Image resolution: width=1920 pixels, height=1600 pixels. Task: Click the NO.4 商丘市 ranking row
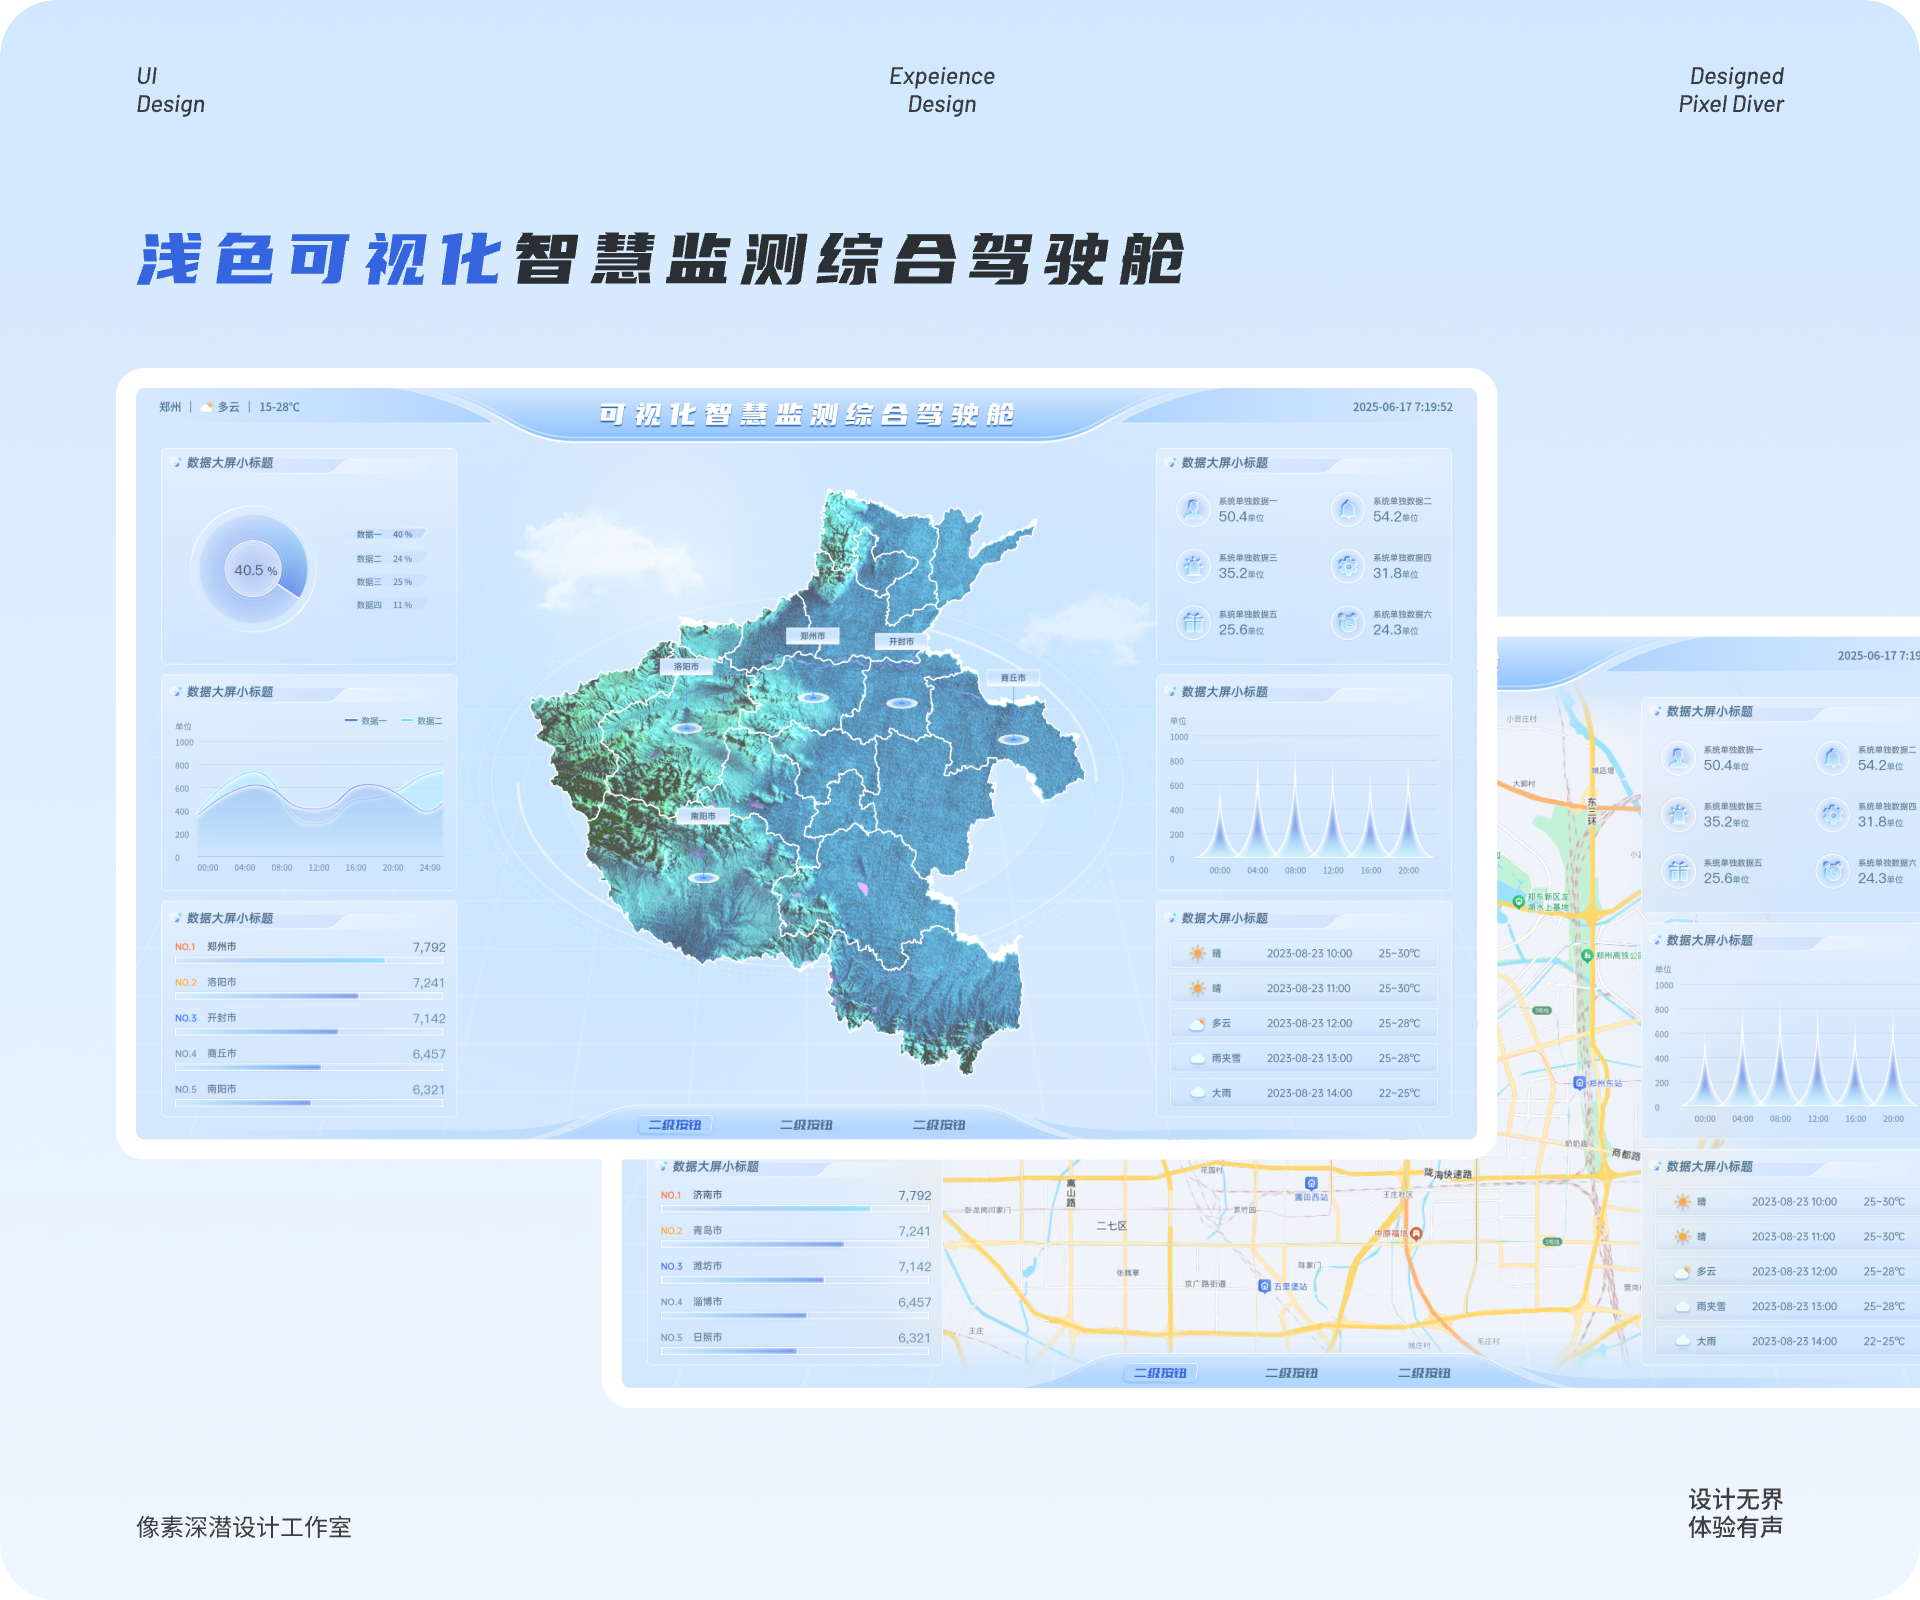click(310, 1058)
